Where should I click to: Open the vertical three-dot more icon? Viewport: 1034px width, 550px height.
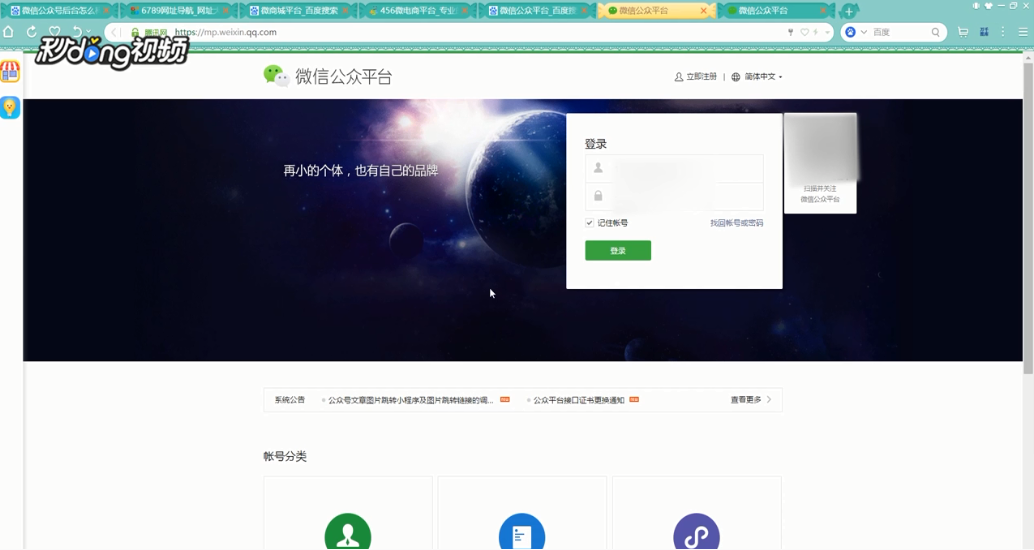click(1003, 32)
